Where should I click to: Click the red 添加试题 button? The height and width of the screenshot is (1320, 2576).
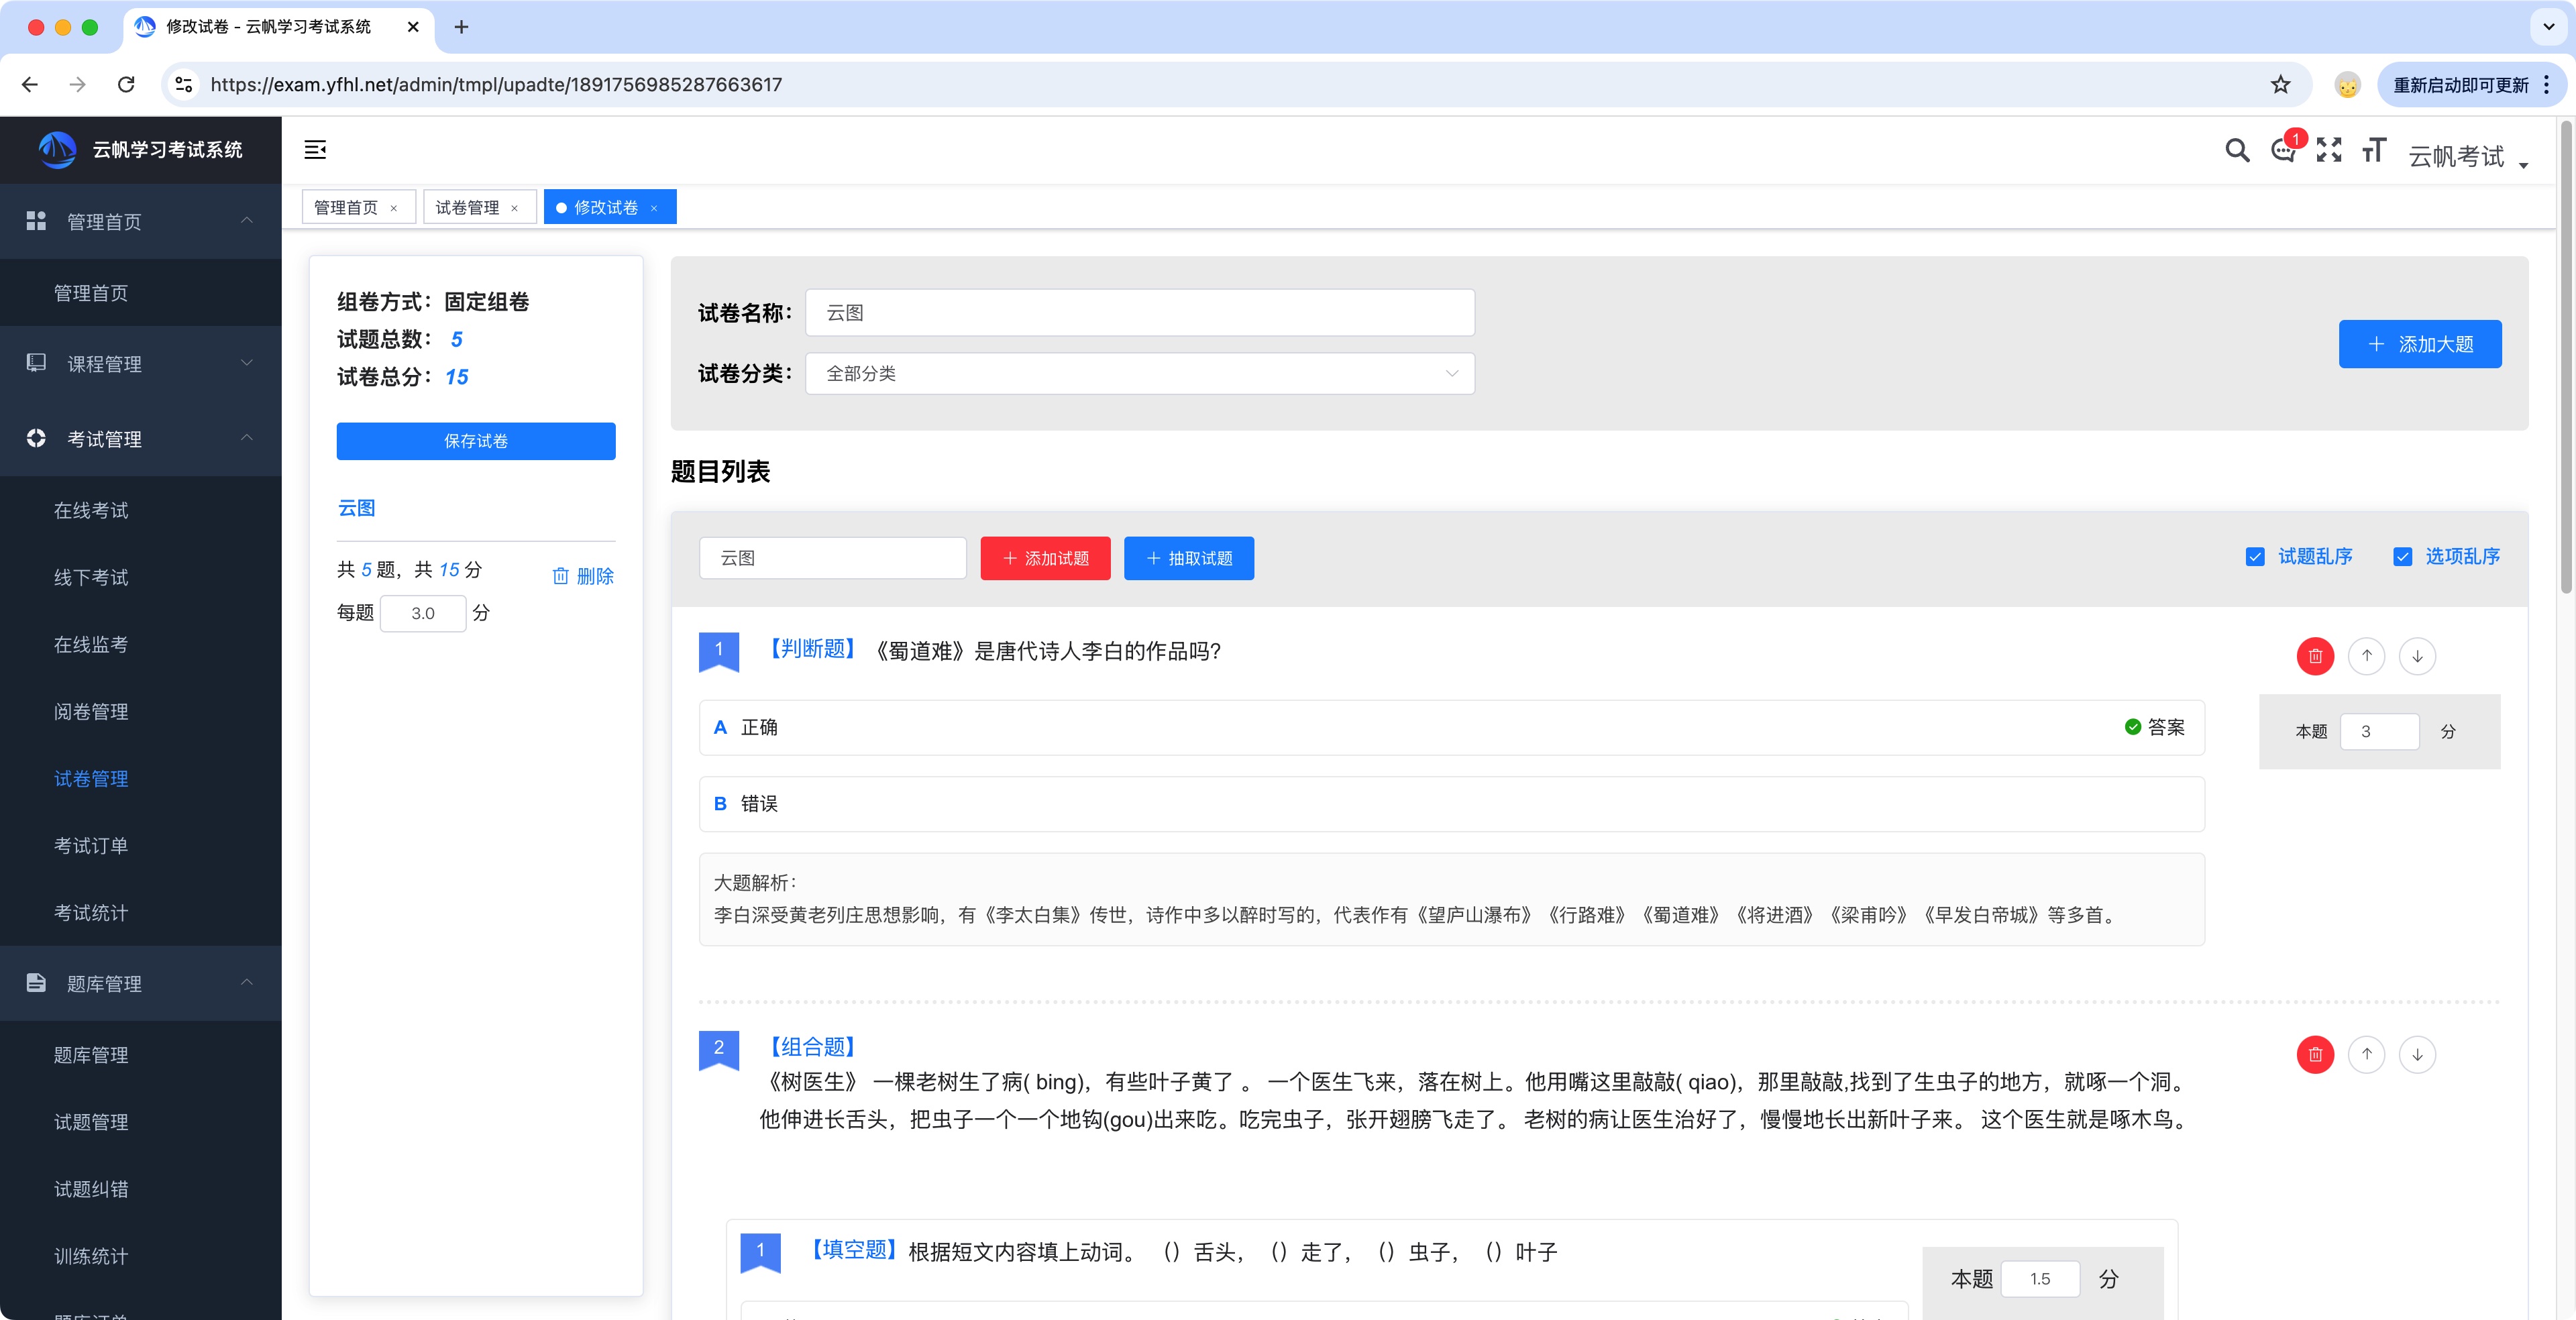[x=1045, y=558]
